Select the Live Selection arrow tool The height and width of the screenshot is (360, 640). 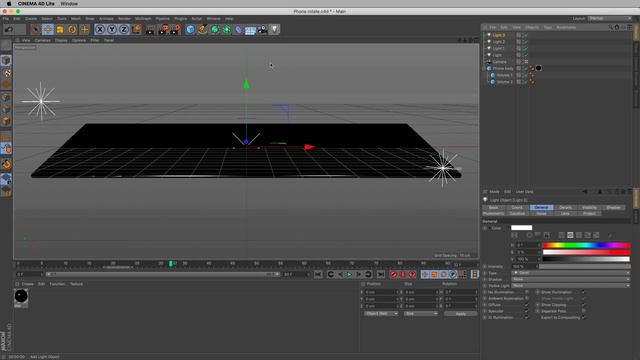[x=36, y=29]
